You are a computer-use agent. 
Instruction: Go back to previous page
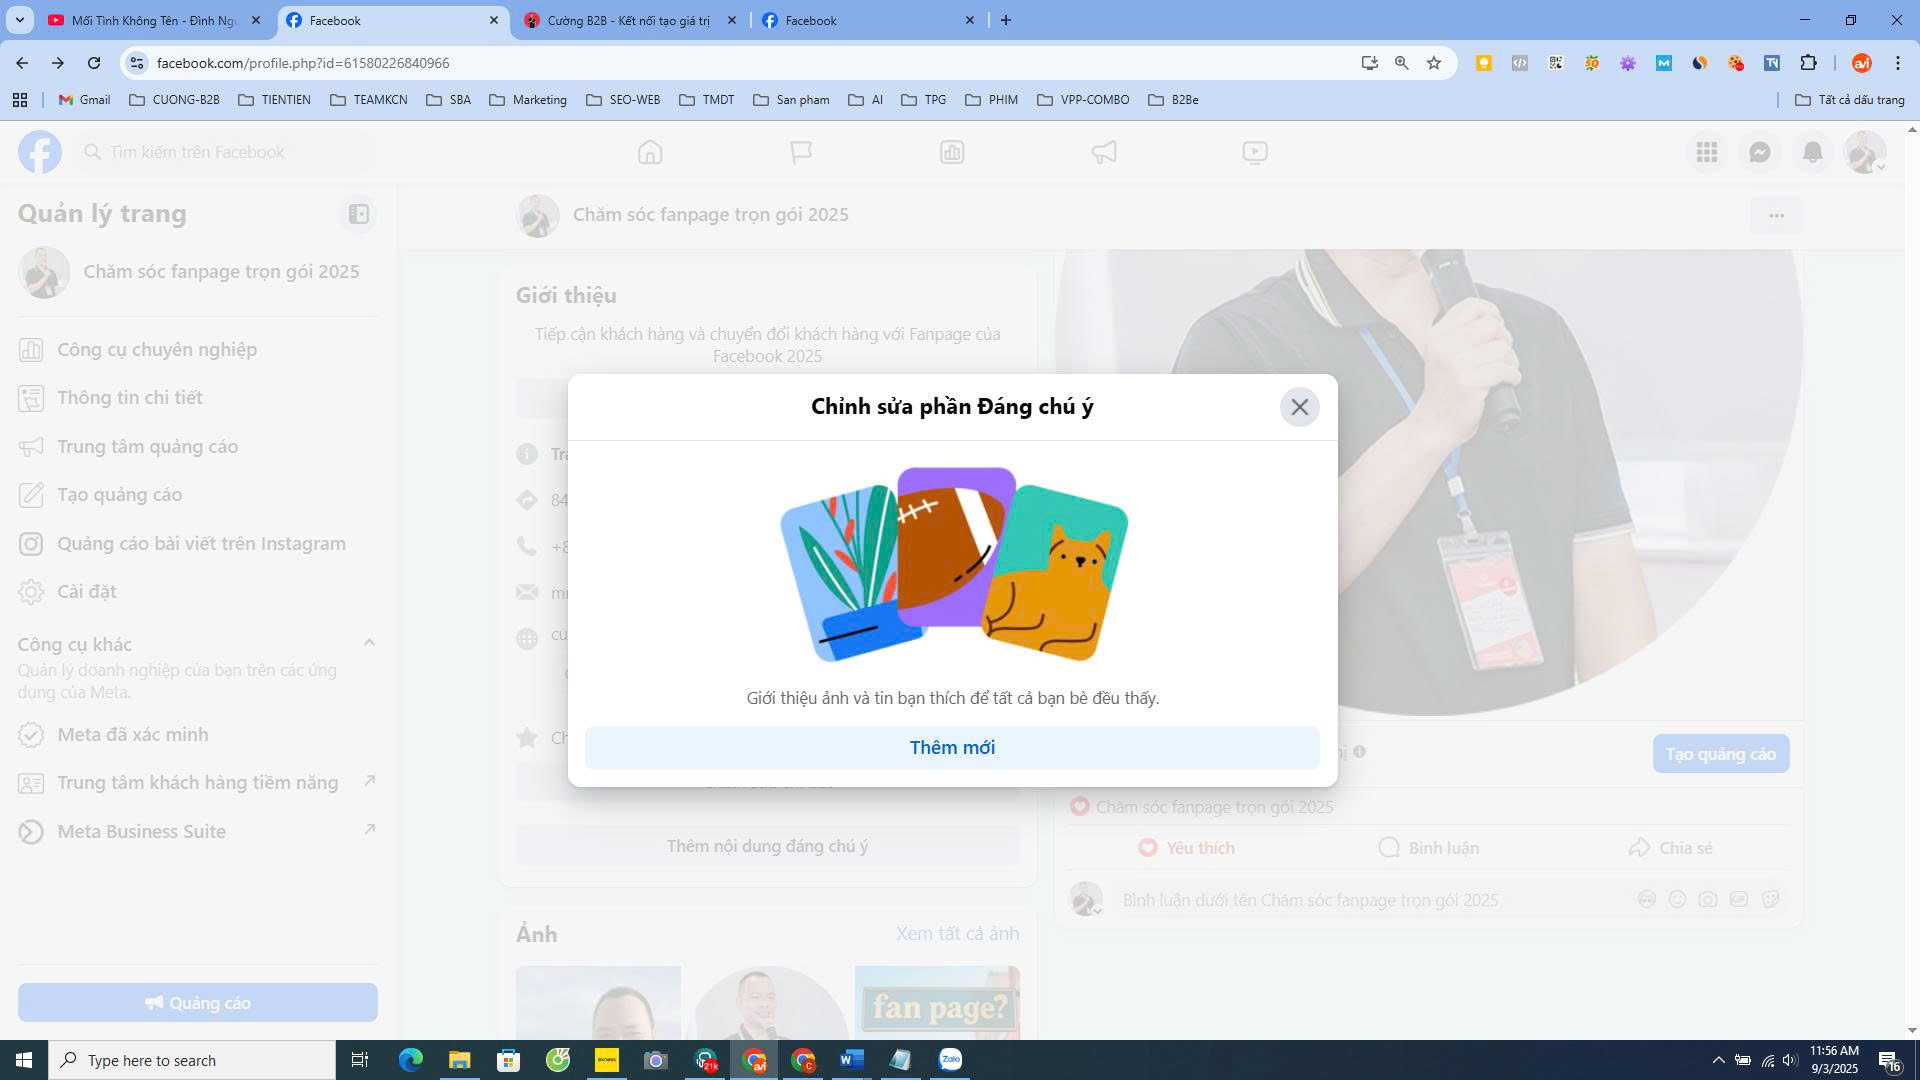22,63
